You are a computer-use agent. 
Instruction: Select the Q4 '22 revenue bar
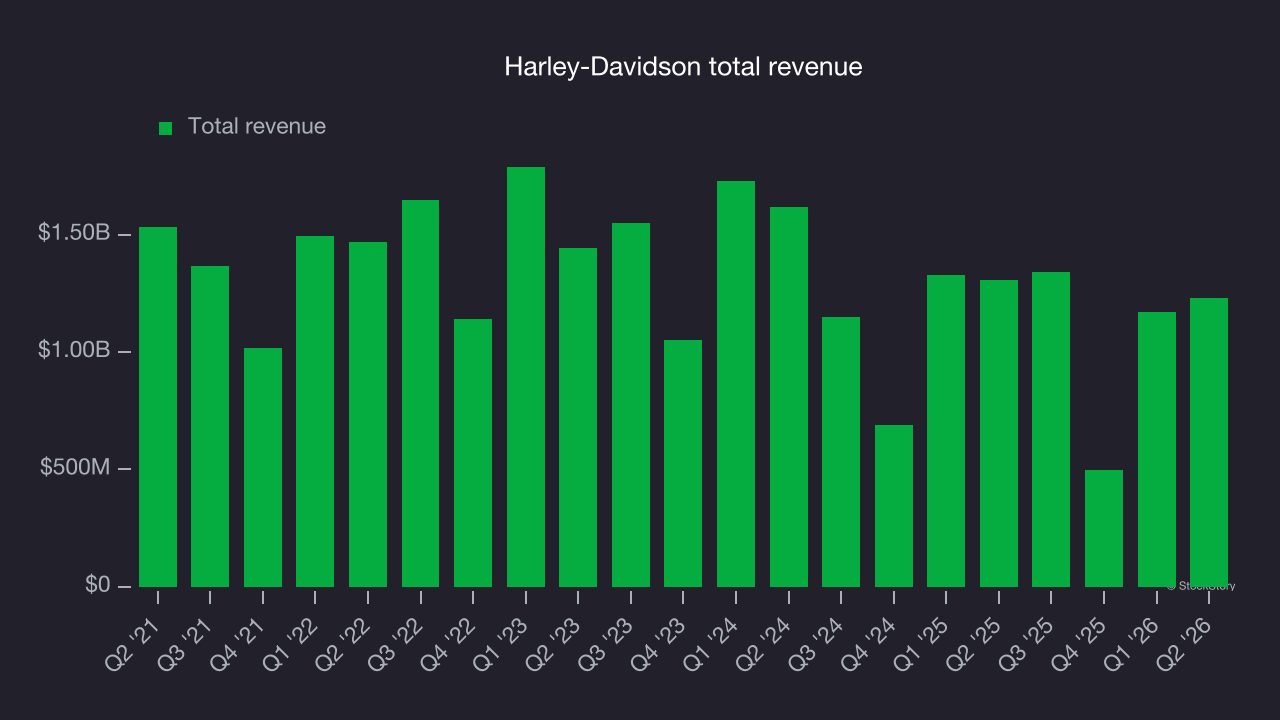(473, 453)
